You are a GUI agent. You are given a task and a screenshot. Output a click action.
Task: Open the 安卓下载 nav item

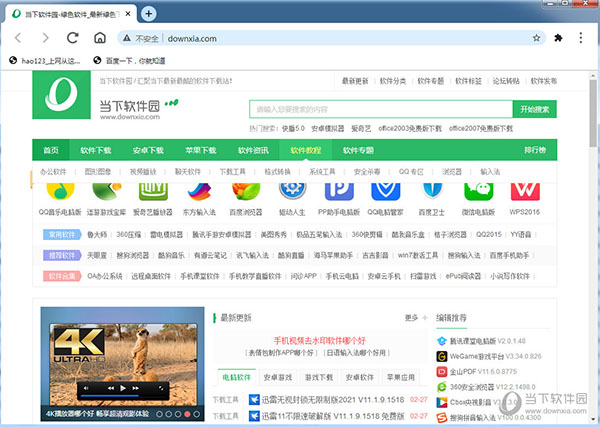[x=148, y=150]
